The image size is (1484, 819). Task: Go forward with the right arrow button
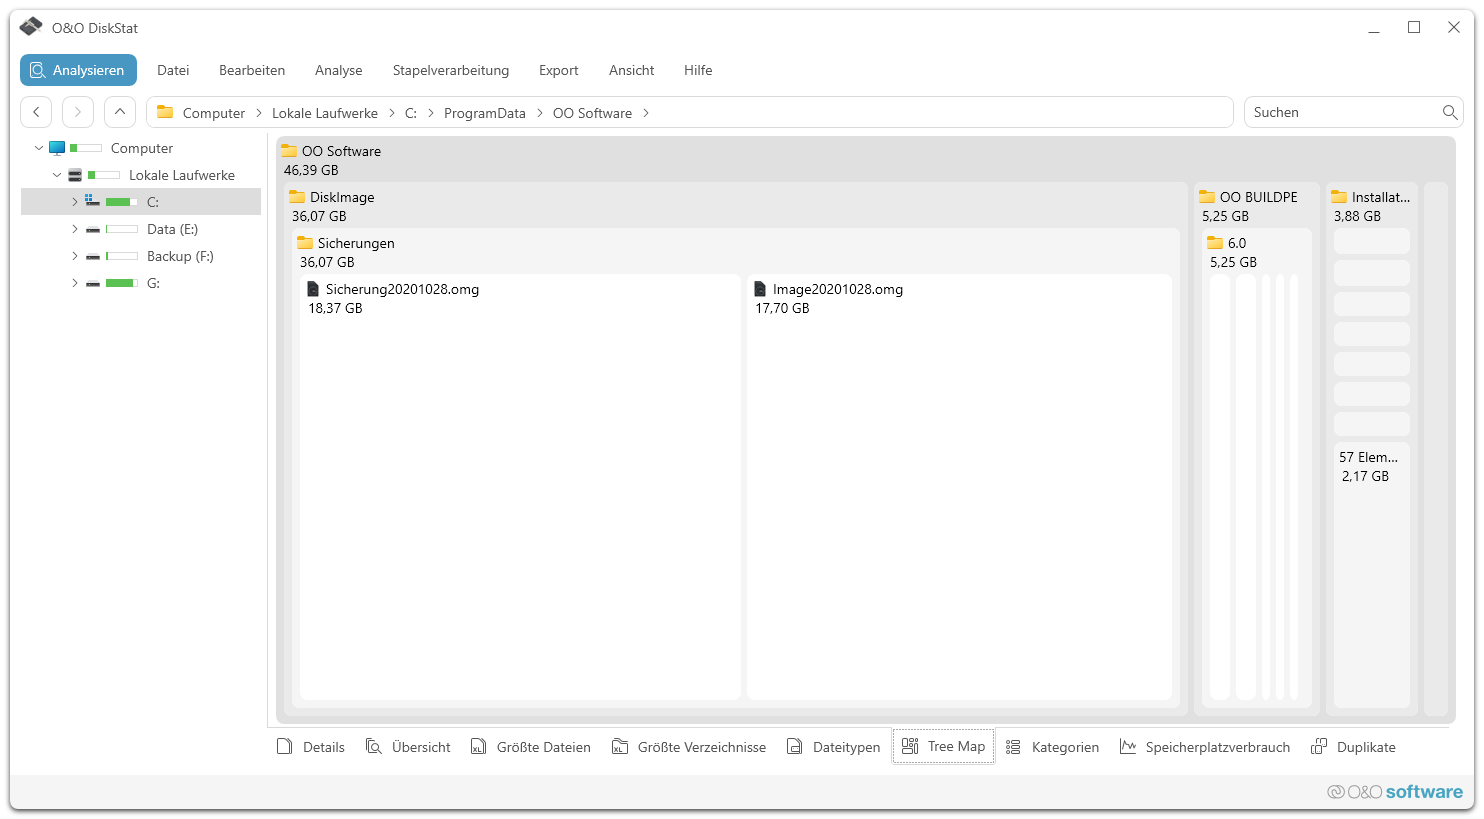[x=78, y=112]
